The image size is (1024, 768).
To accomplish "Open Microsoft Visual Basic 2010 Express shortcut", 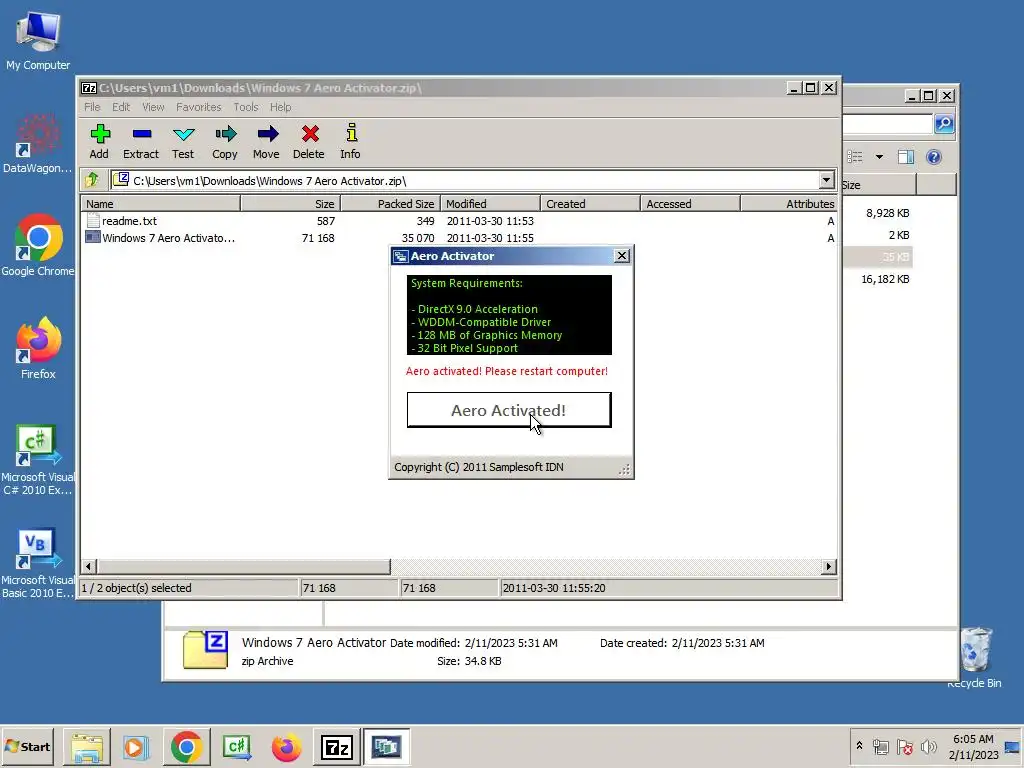I will tap(38, 563).
